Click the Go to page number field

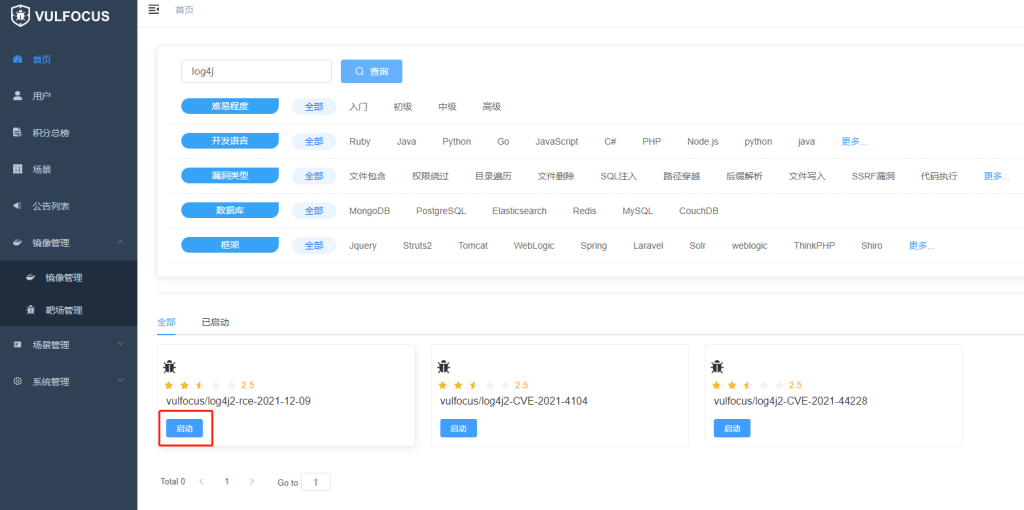(x=315, y=482)
